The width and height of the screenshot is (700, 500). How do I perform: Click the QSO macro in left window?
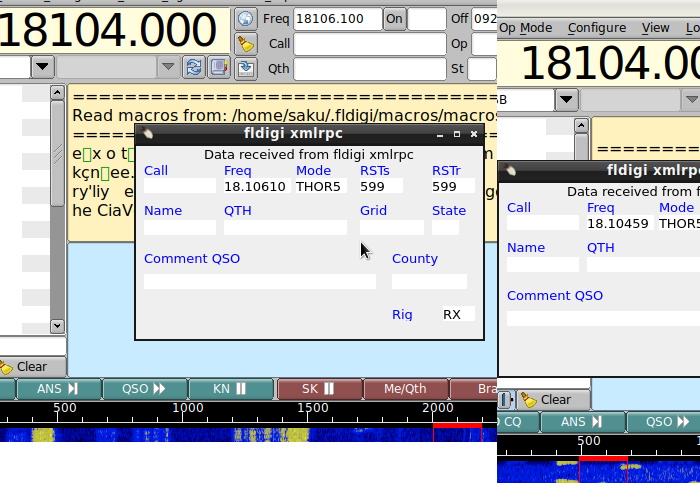145,389
